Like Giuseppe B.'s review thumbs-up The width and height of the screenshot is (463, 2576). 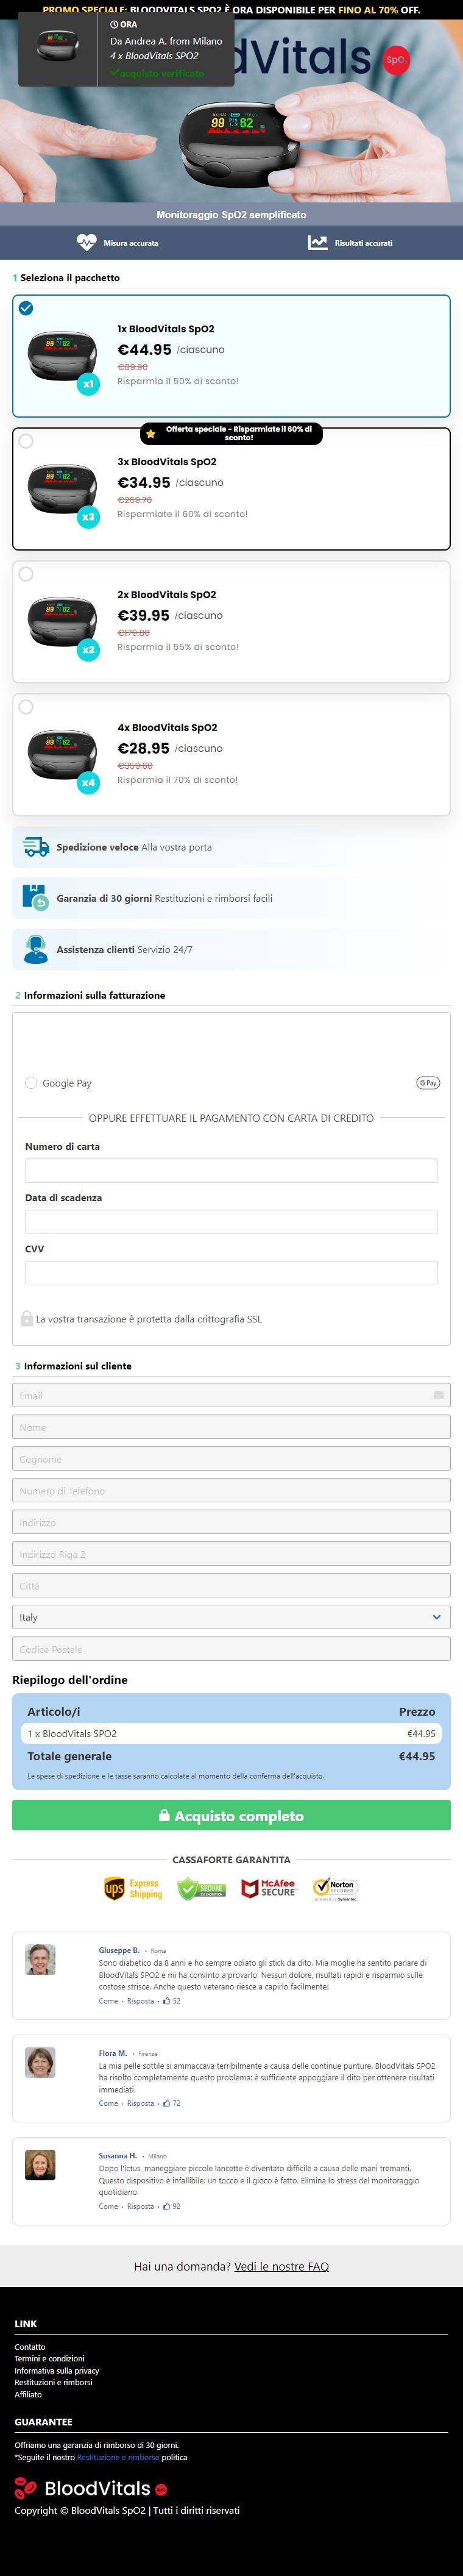[x=171, y=2001]
